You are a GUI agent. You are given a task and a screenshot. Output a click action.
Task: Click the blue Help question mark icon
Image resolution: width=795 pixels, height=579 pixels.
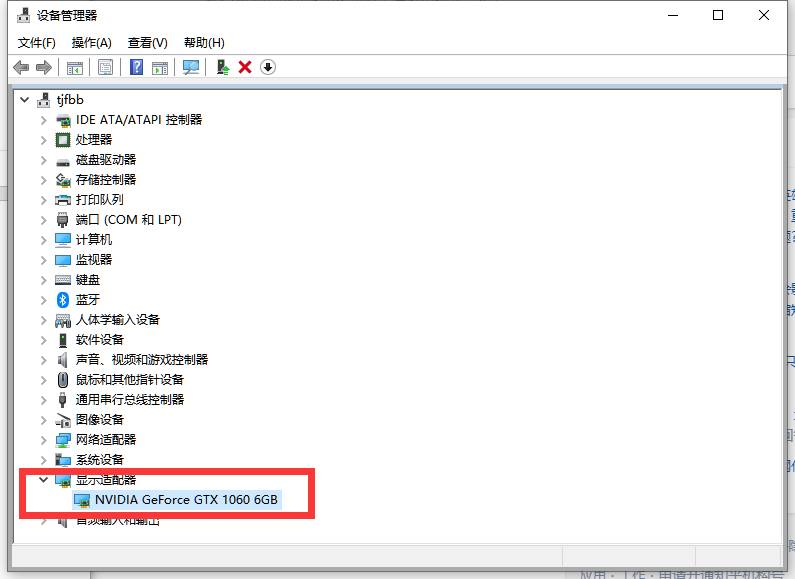(136, 67)
